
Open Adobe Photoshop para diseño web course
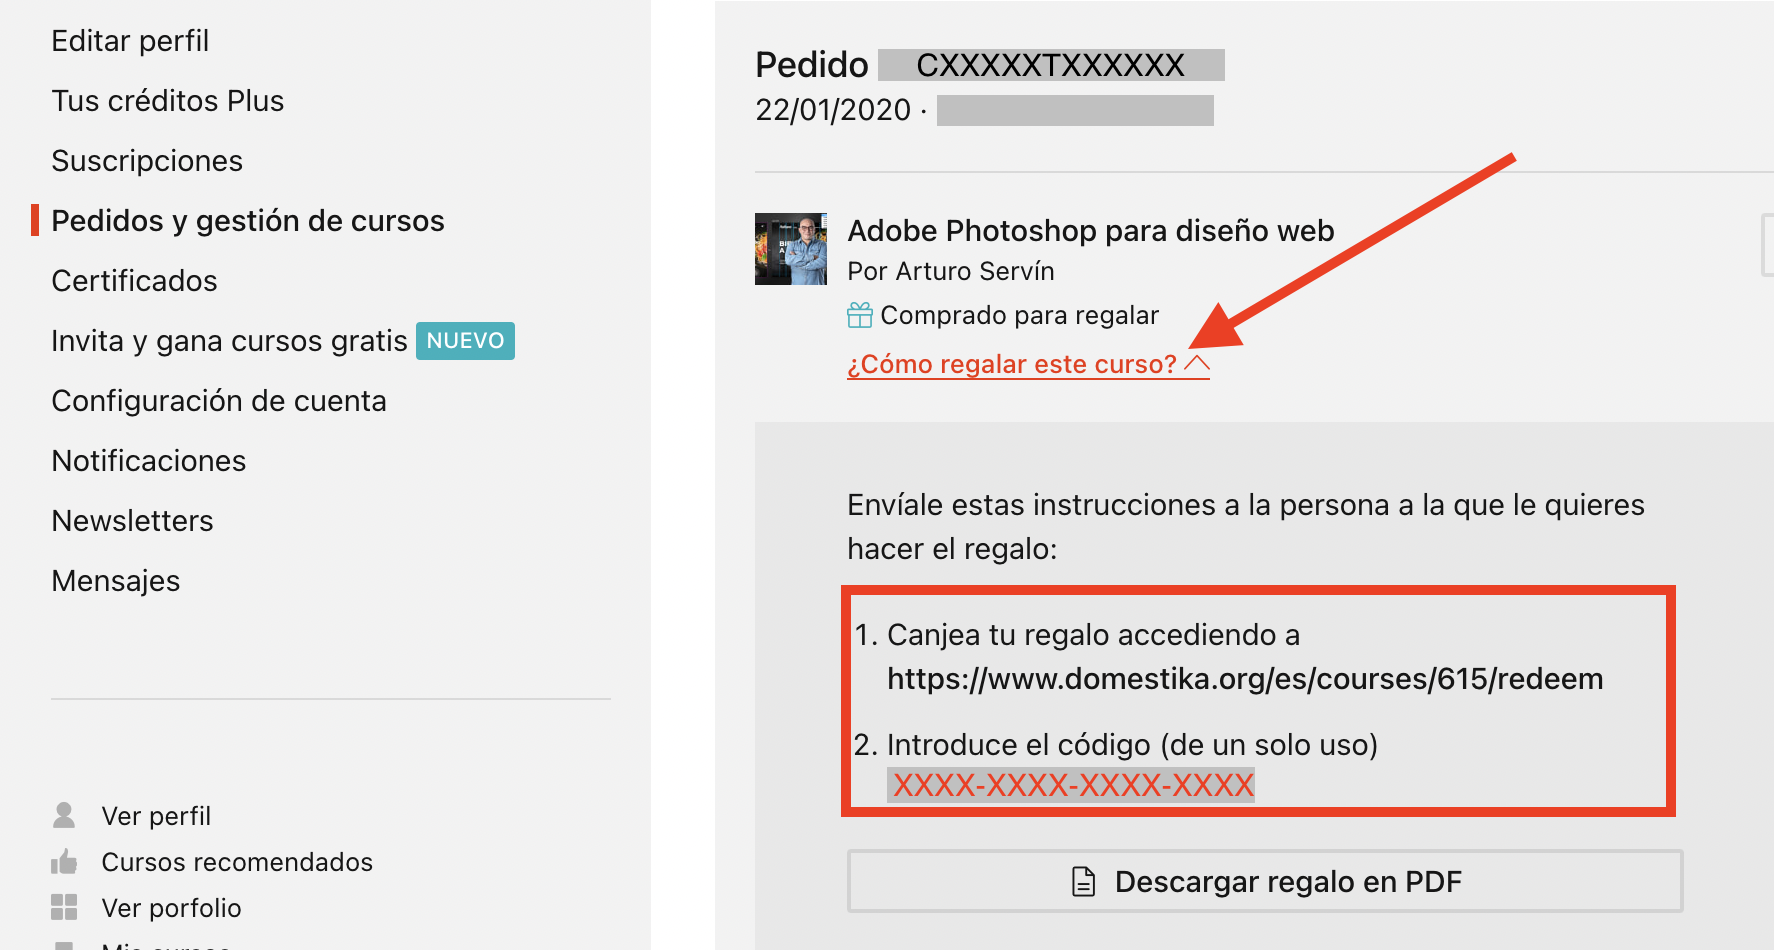tap(1091, 231)
